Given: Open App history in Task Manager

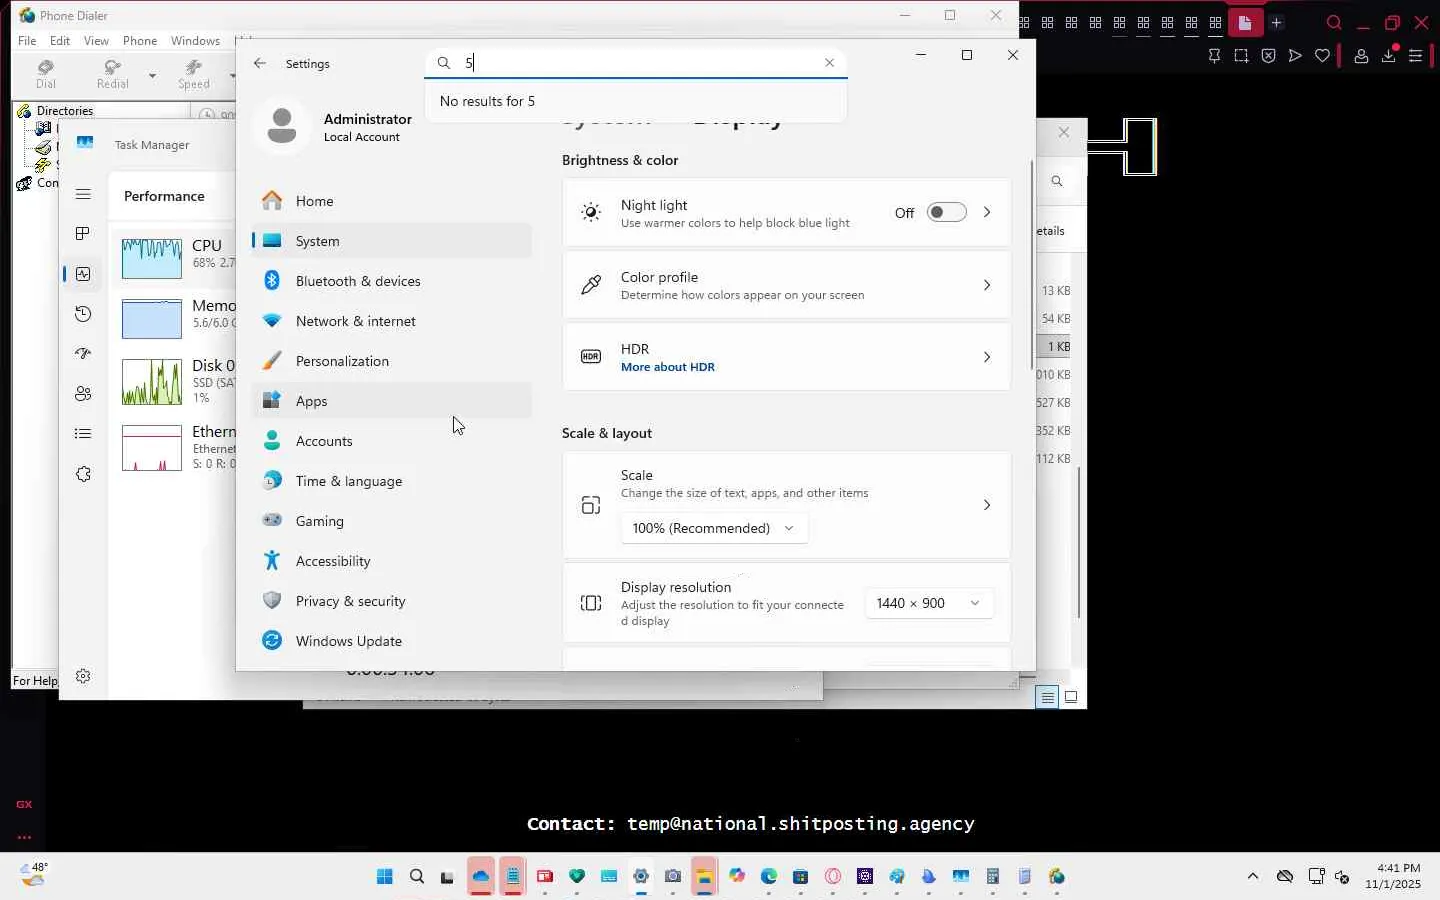Looking at the screenshot, I should (83, 314).
